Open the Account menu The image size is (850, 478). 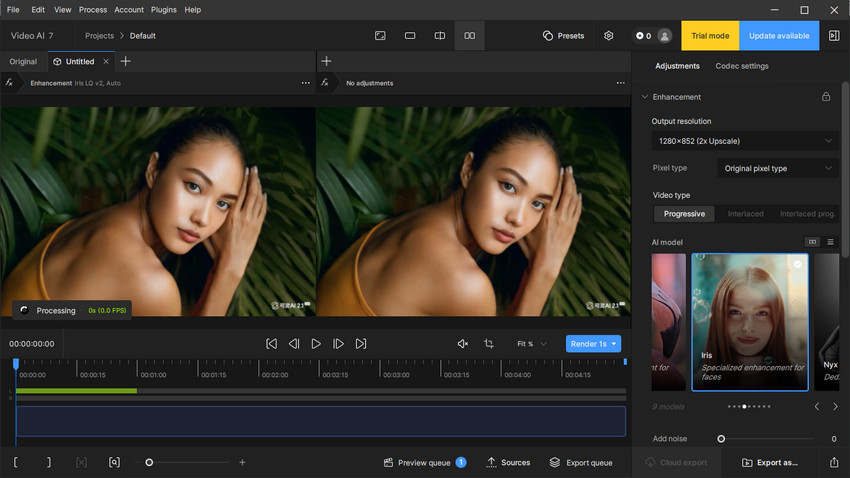point(129,10)
